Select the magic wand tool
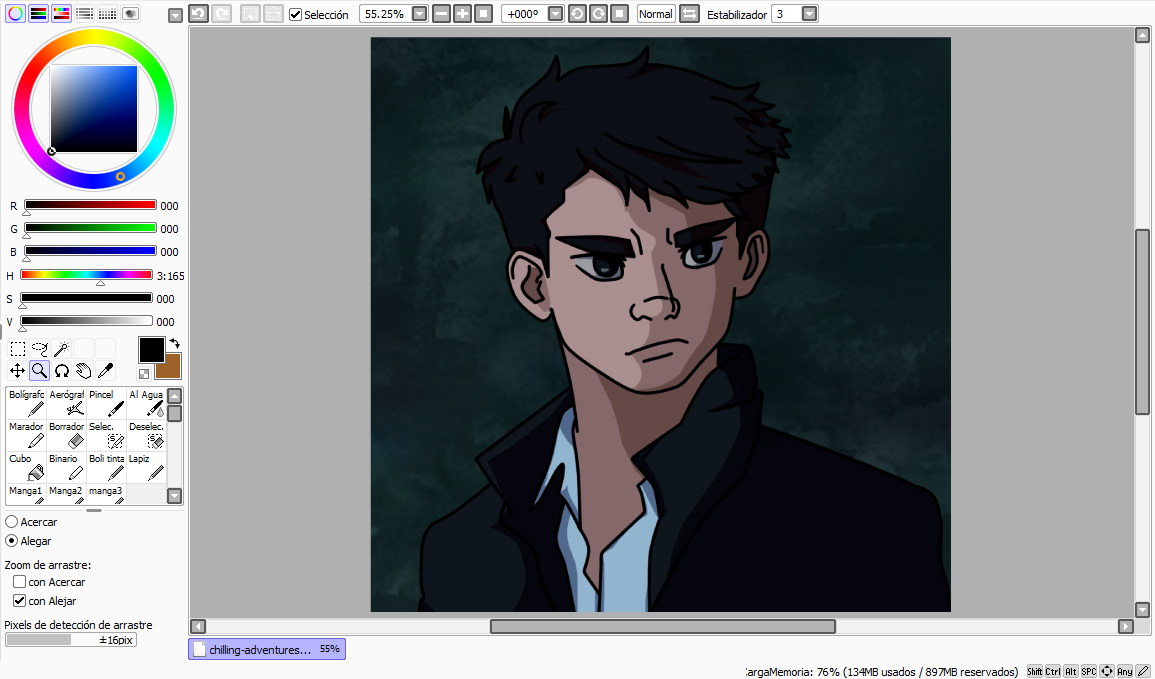 click(x=62, y=348)
